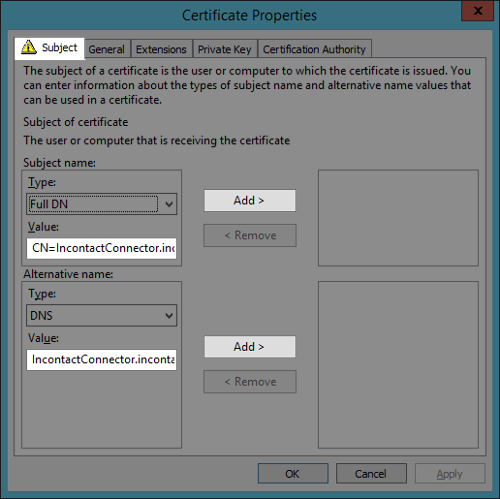Screen dimensions: 500x499
Task: Select the Subject tab
Action: (49, 48)
